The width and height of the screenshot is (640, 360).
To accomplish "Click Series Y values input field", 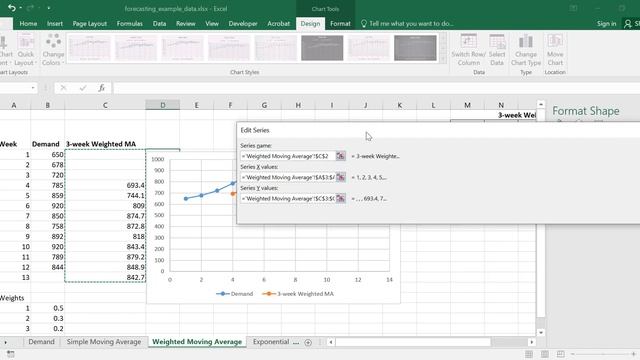I will point(288,198).
